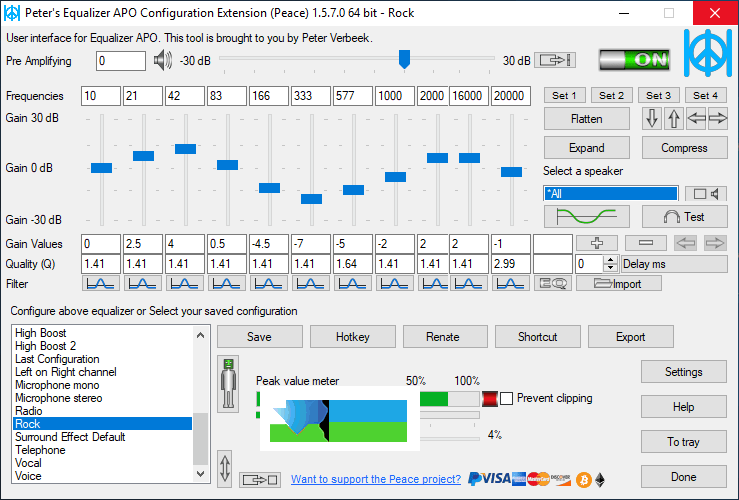Screen dimensions: 739x500
Task: Click the filter type icon under 333 Hz
Action: pyautogui.click(x=310, y=284)
